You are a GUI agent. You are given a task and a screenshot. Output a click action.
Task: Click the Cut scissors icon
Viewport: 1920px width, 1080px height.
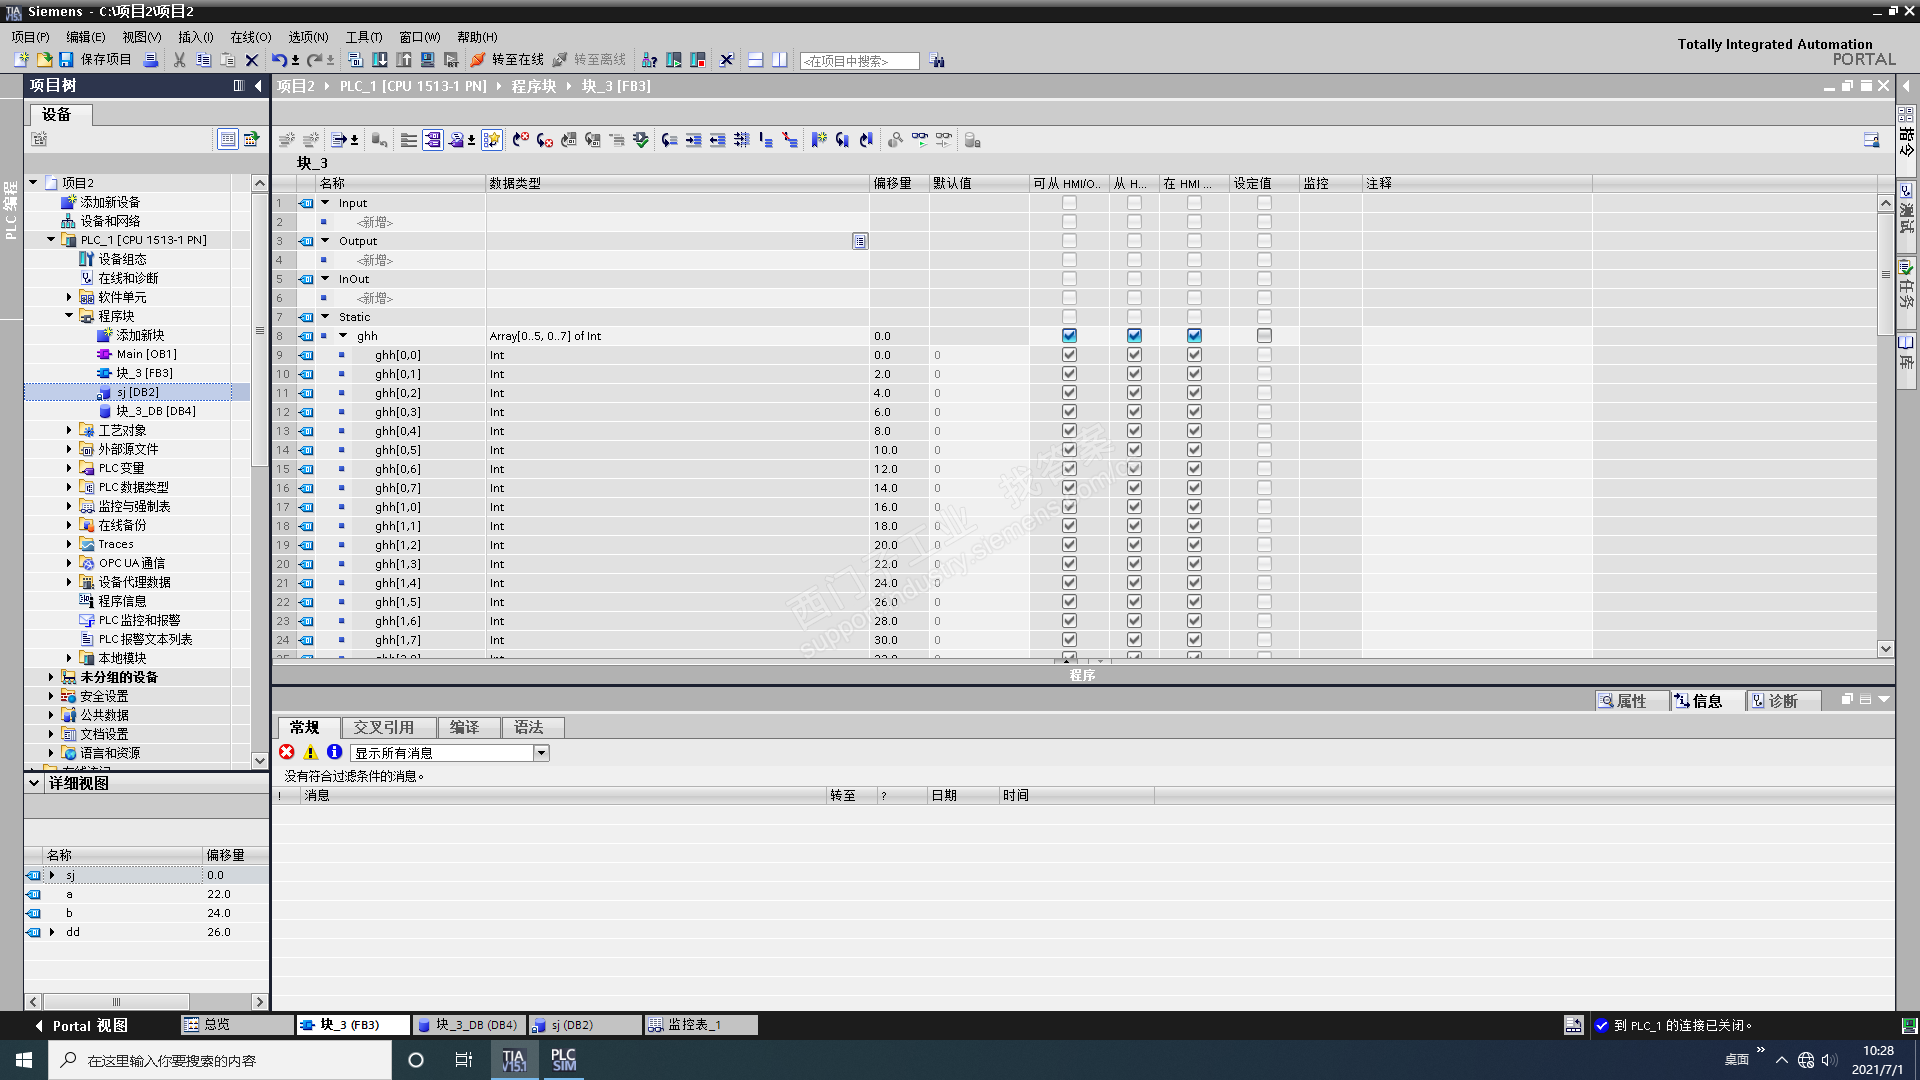pos(179,60)
